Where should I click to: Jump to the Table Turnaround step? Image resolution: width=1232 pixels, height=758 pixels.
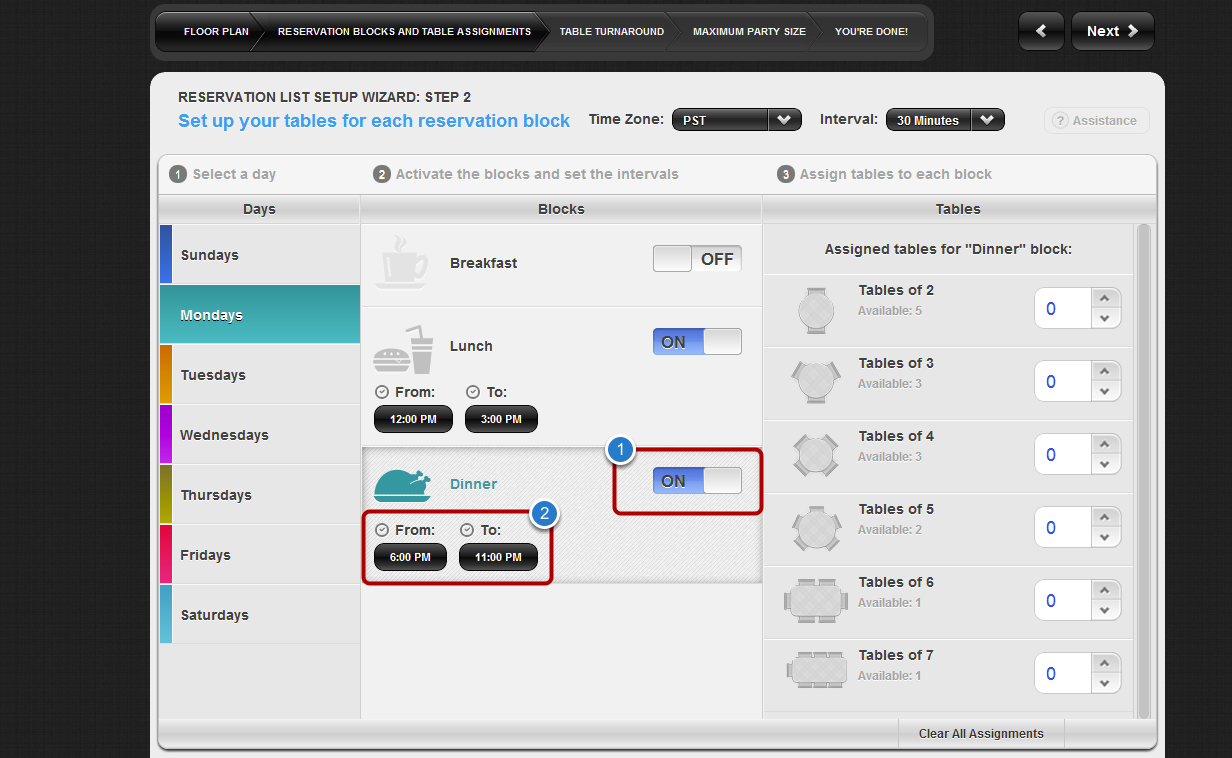pos(611,32)
